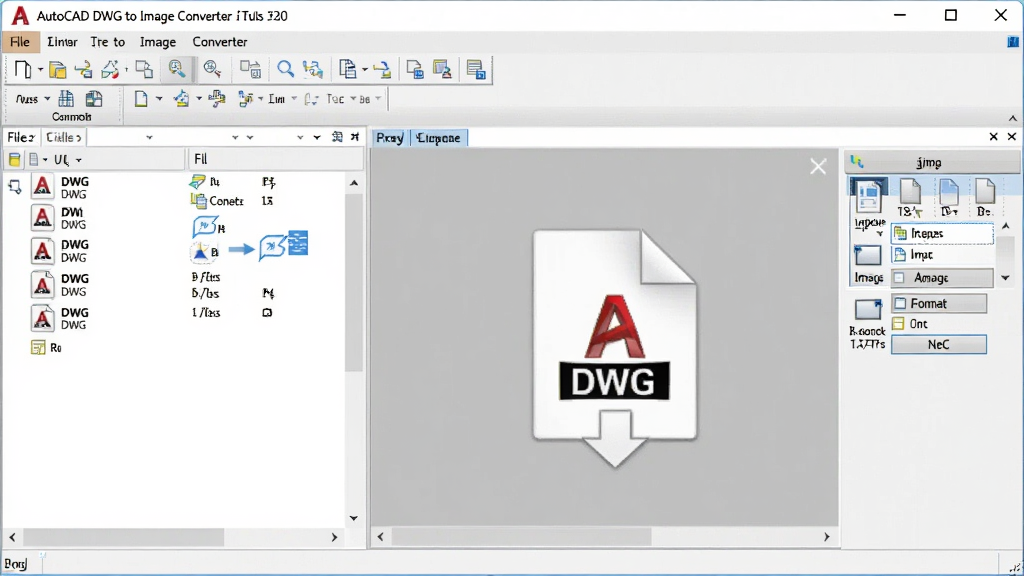Click the new blank document toolbar icon
Image resolution: width=1024 pixels, height=576 pixels.
pos(23,69)
